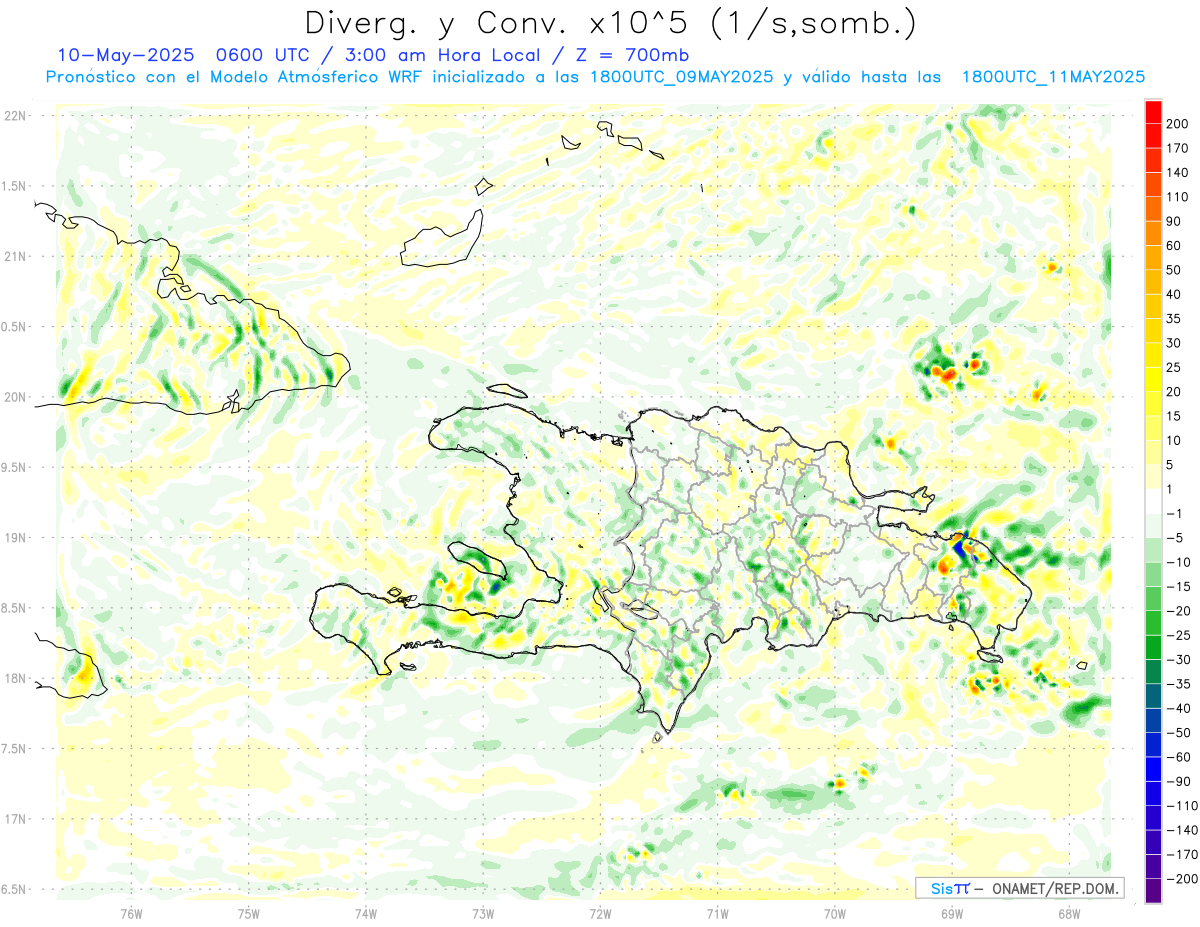Click the positive 60 colorbar label
This screenshot has height=927, width=1200.
[1174, 246]
